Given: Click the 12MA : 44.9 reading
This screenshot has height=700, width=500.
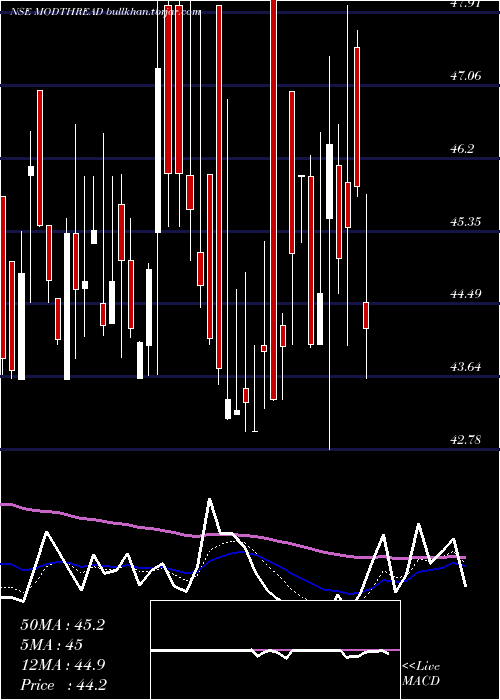Looking at the screenshot, I should tap(63, 665).
